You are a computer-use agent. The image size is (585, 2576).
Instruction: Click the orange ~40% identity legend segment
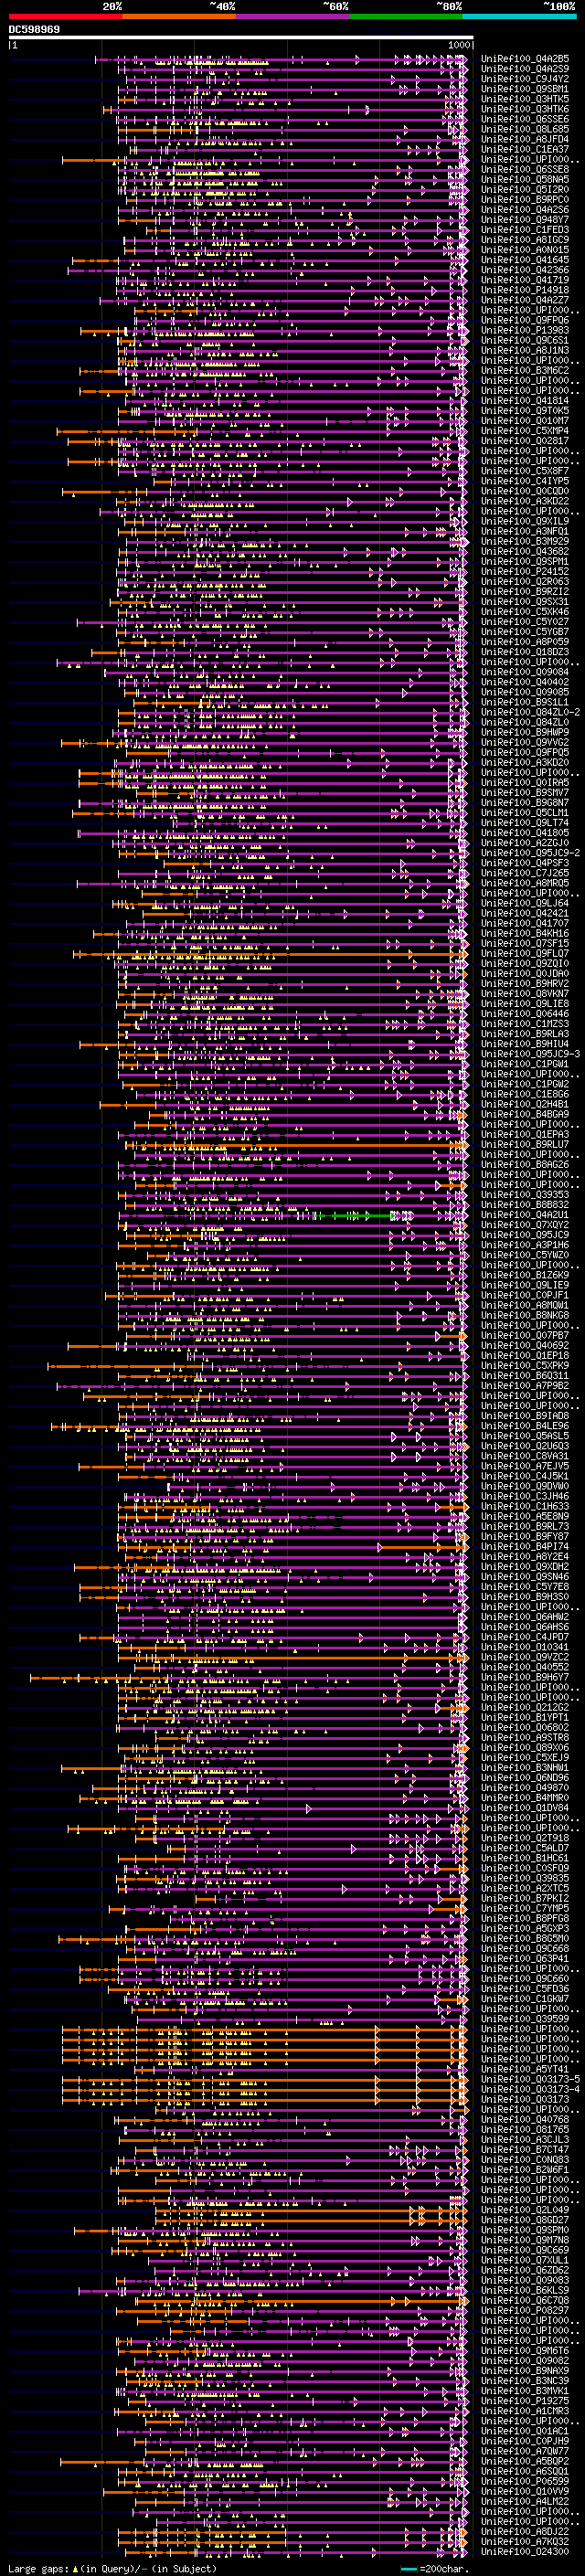[179, 17]
